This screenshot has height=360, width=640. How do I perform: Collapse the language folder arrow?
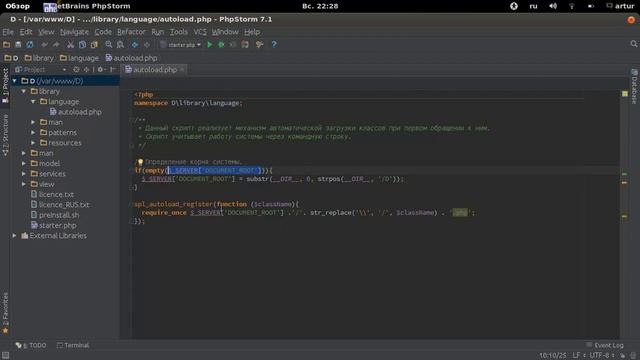33,102
